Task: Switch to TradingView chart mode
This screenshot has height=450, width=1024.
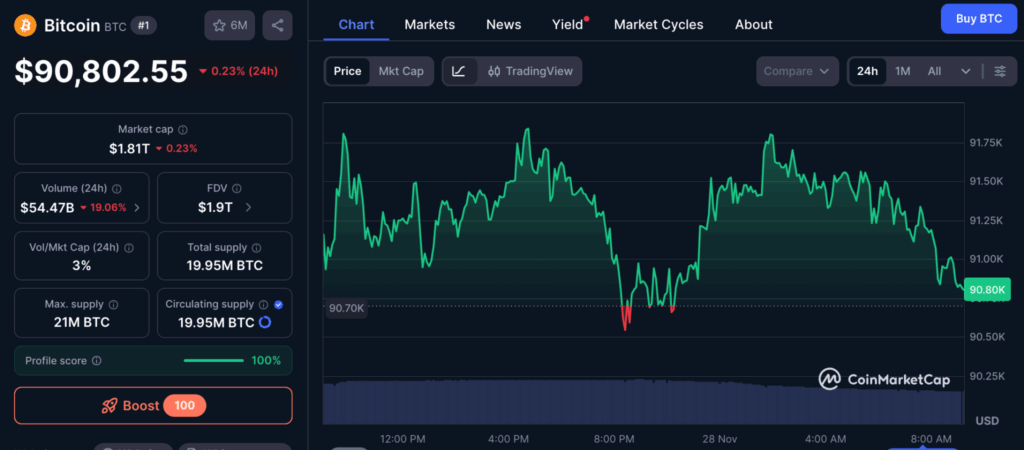Action: tap(530, 71)
